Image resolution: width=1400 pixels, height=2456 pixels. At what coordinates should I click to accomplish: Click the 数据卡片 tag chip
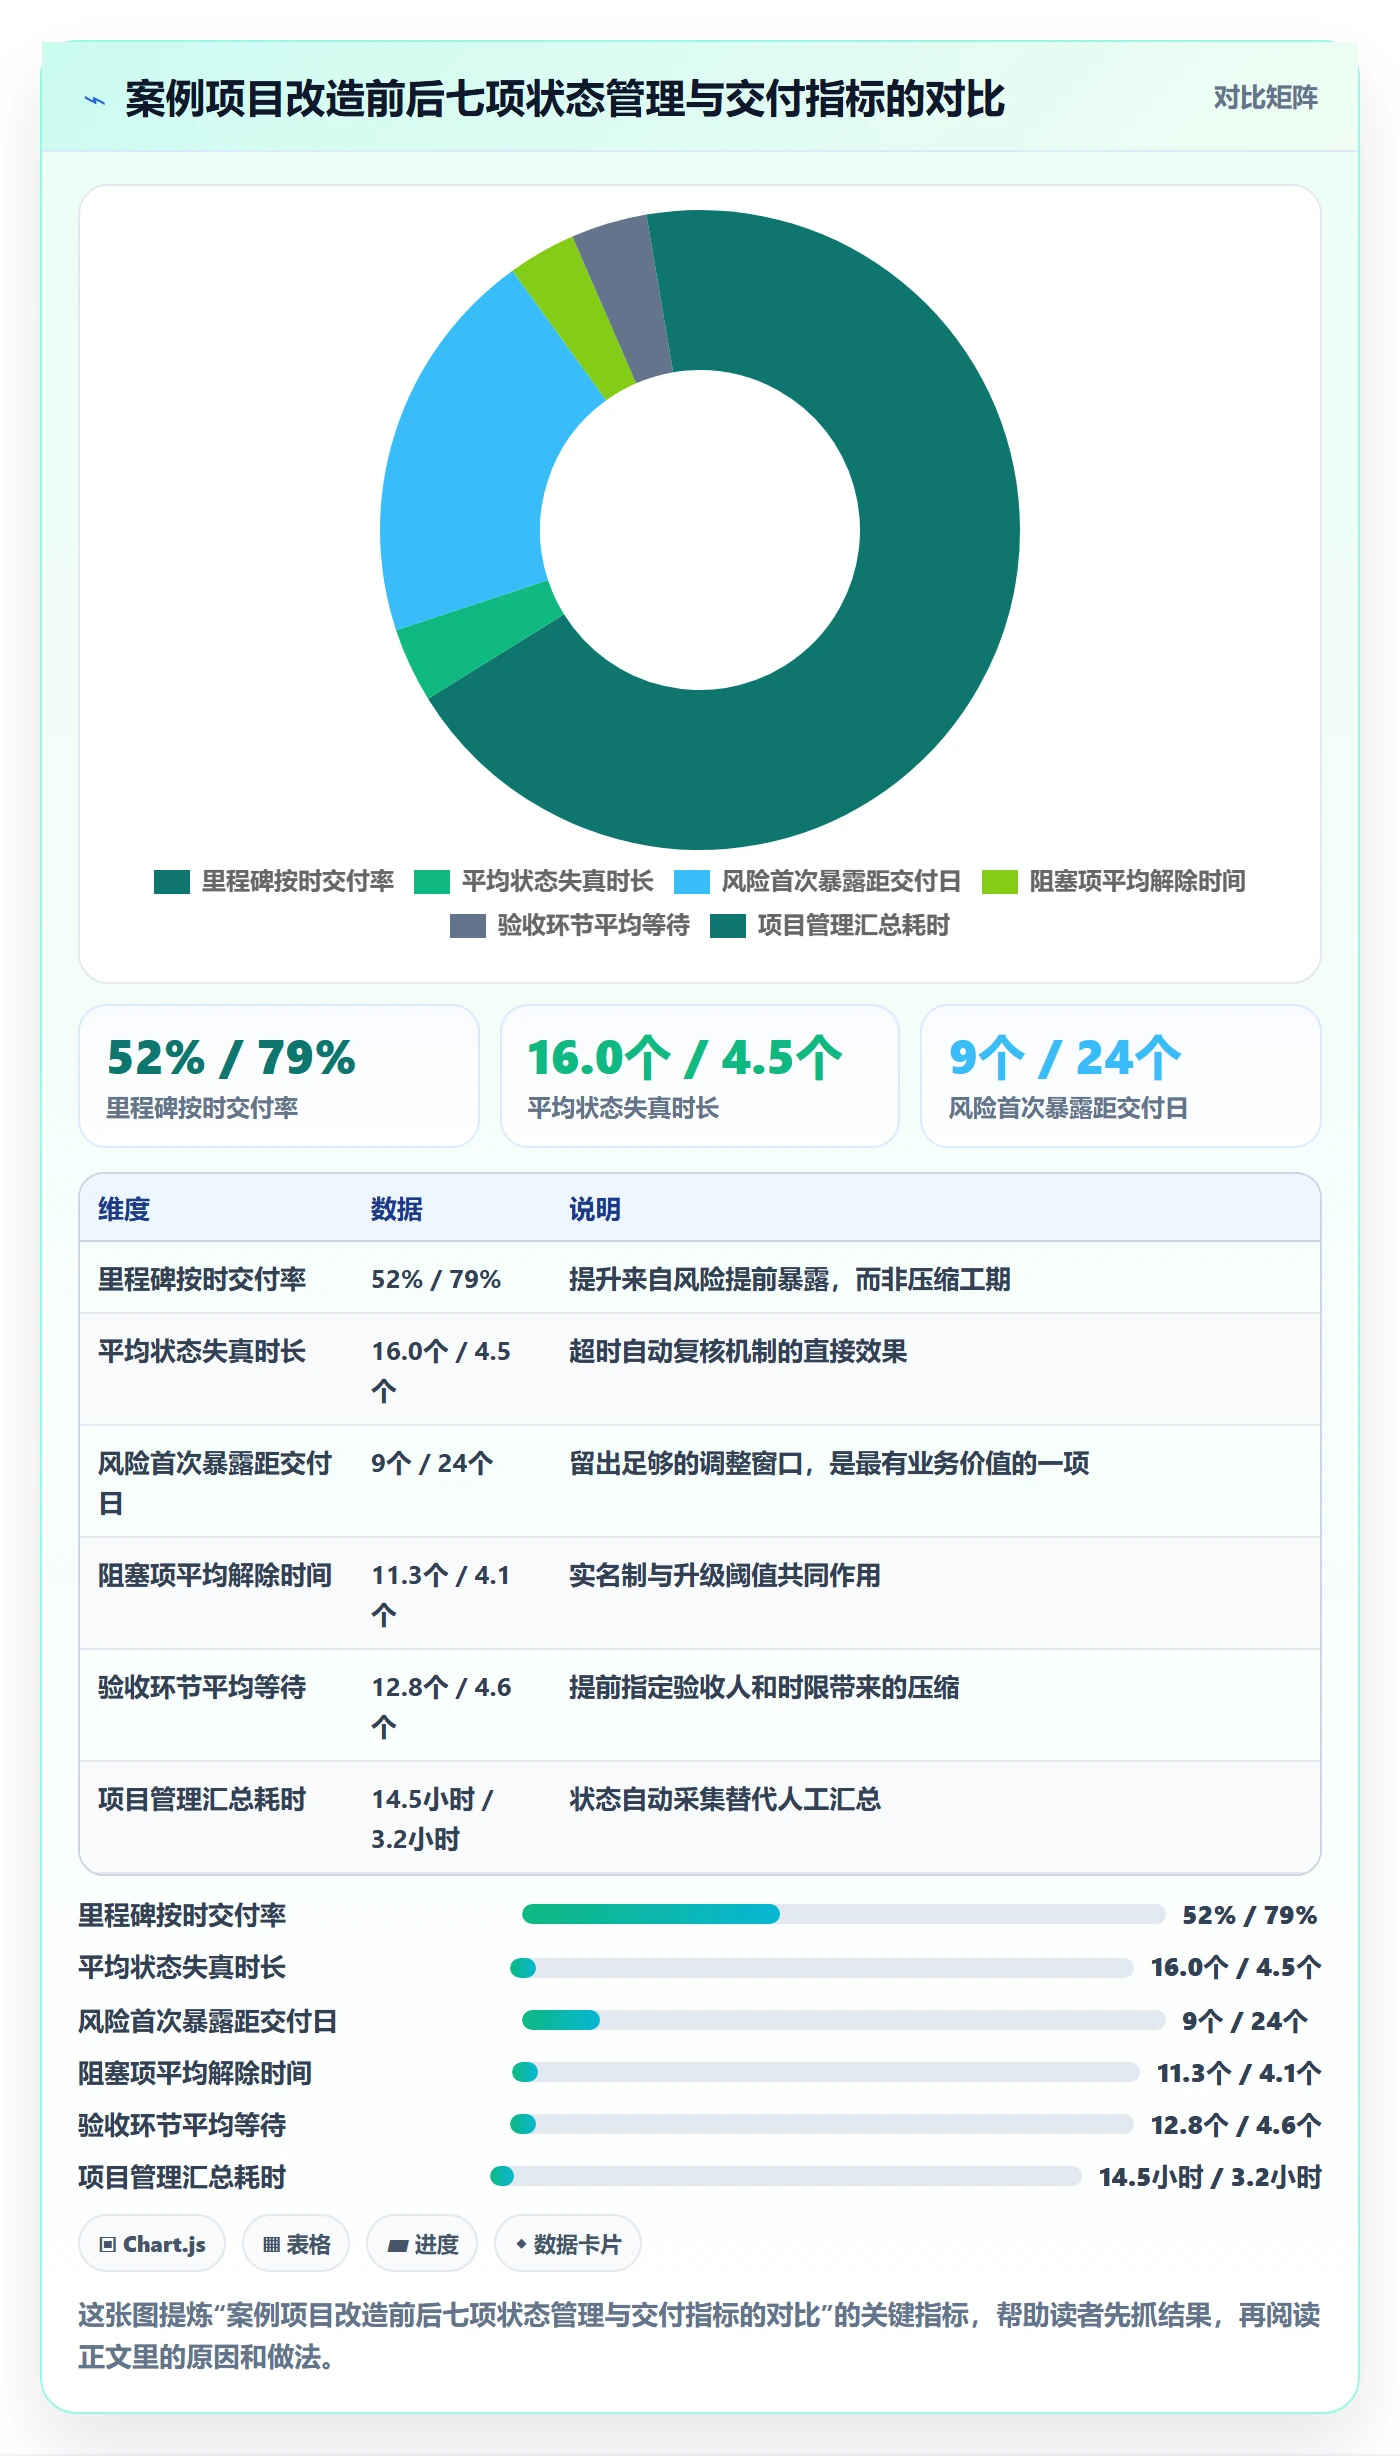(568, 2244)
